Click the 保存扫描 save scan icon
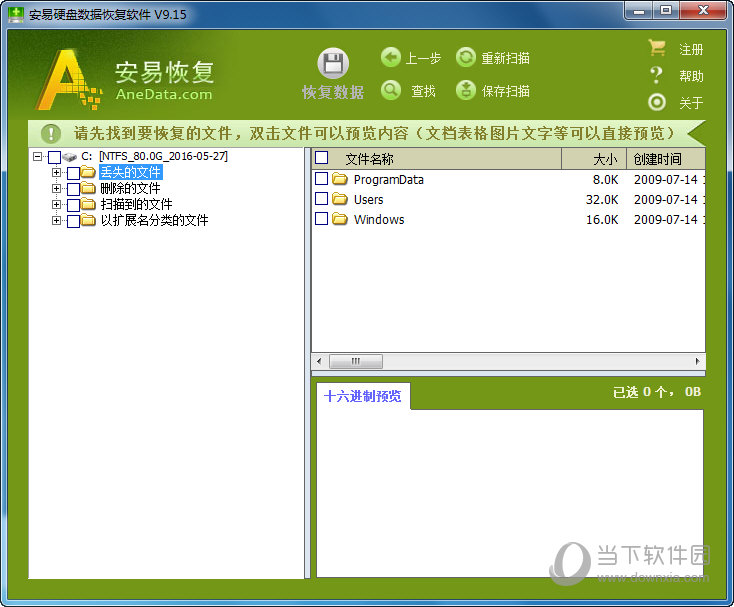The image size is (734, 607). 465,91
